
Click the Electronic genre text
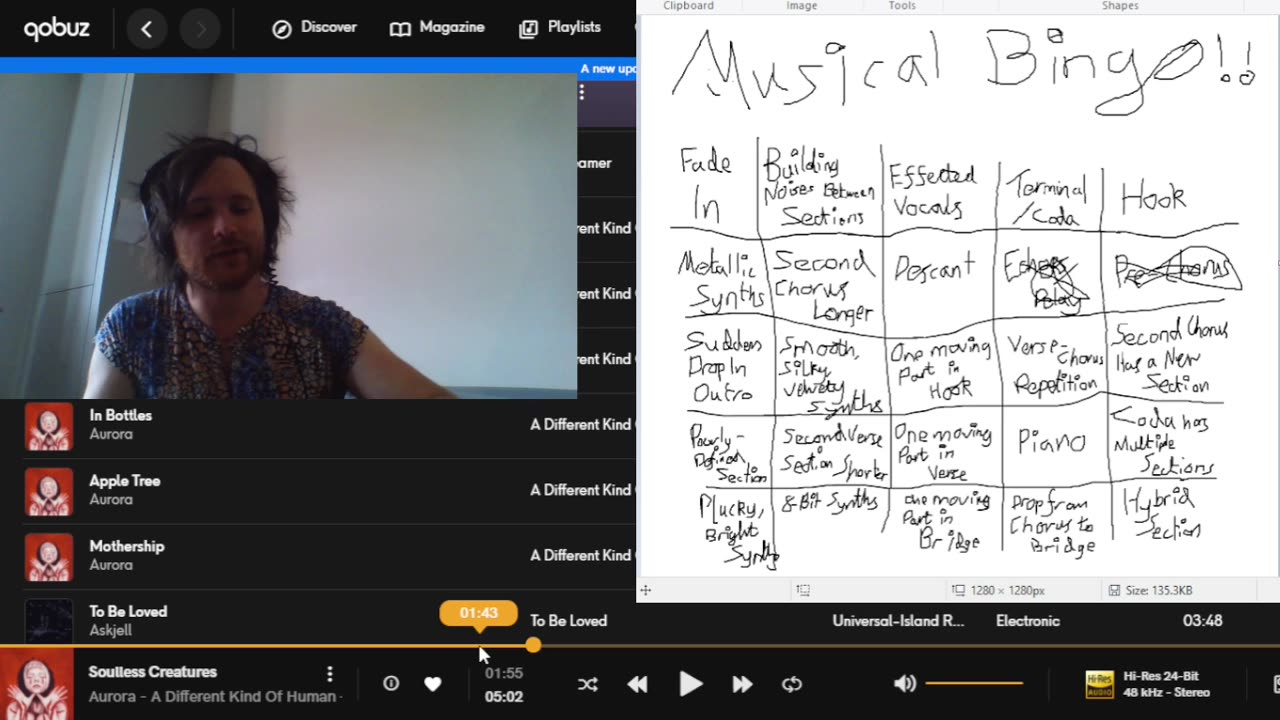pyautogui.click(x=1027, y=621)
